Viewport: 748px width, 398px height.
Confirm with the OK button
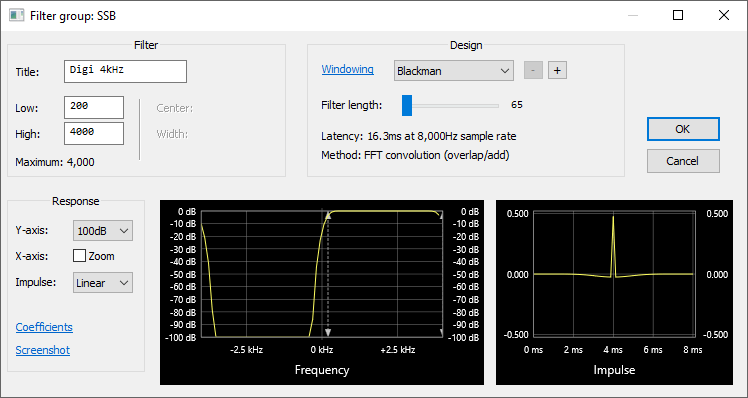pyautogui.click(x=683, y=129)
